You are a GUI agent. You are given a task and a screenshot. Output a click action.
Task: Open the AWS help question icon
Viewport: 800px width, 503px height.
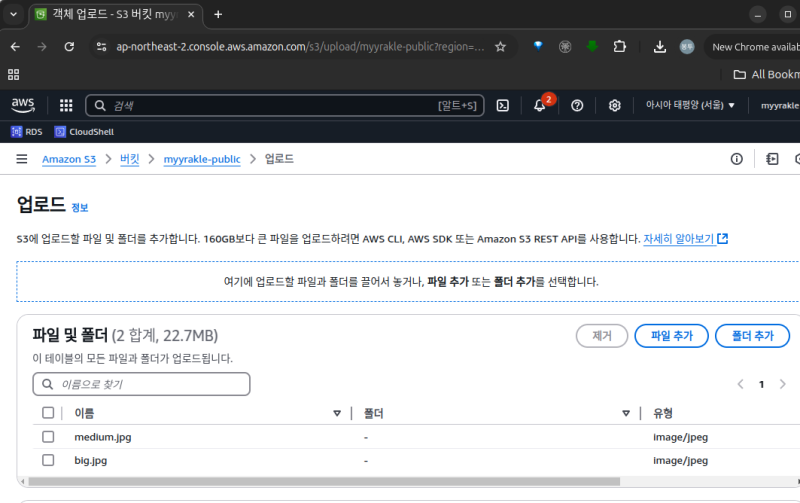pyautogui.click(x=577, y=106)
